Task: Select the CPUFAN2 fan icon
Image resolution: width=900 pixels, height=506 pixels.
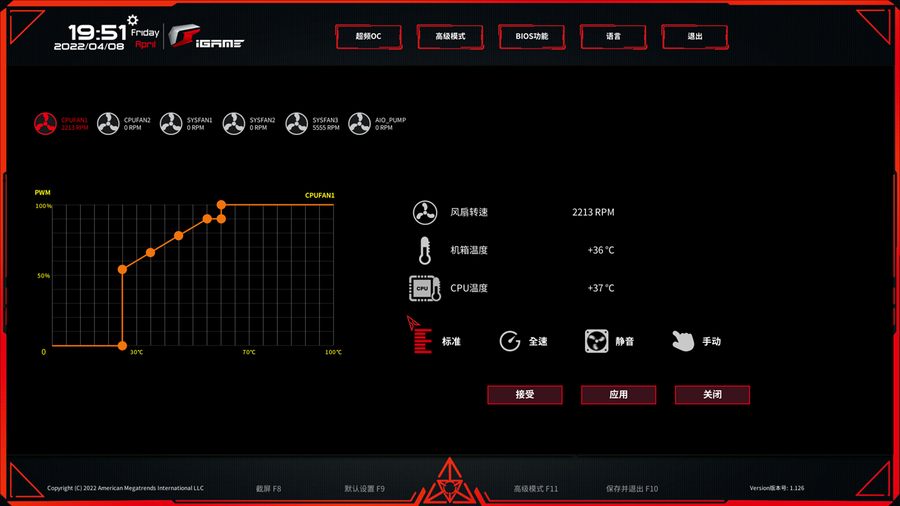Action: 108,124
